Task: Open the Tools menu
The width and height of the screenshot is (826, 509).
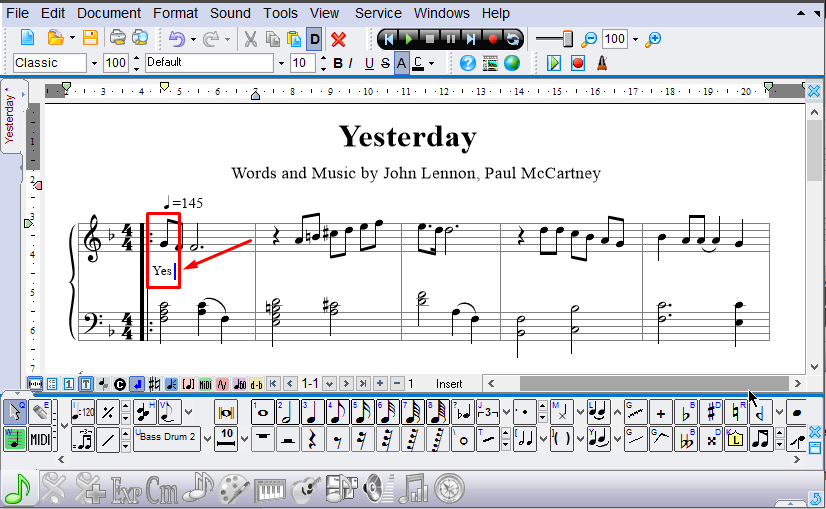Action: tap(281, 13)
